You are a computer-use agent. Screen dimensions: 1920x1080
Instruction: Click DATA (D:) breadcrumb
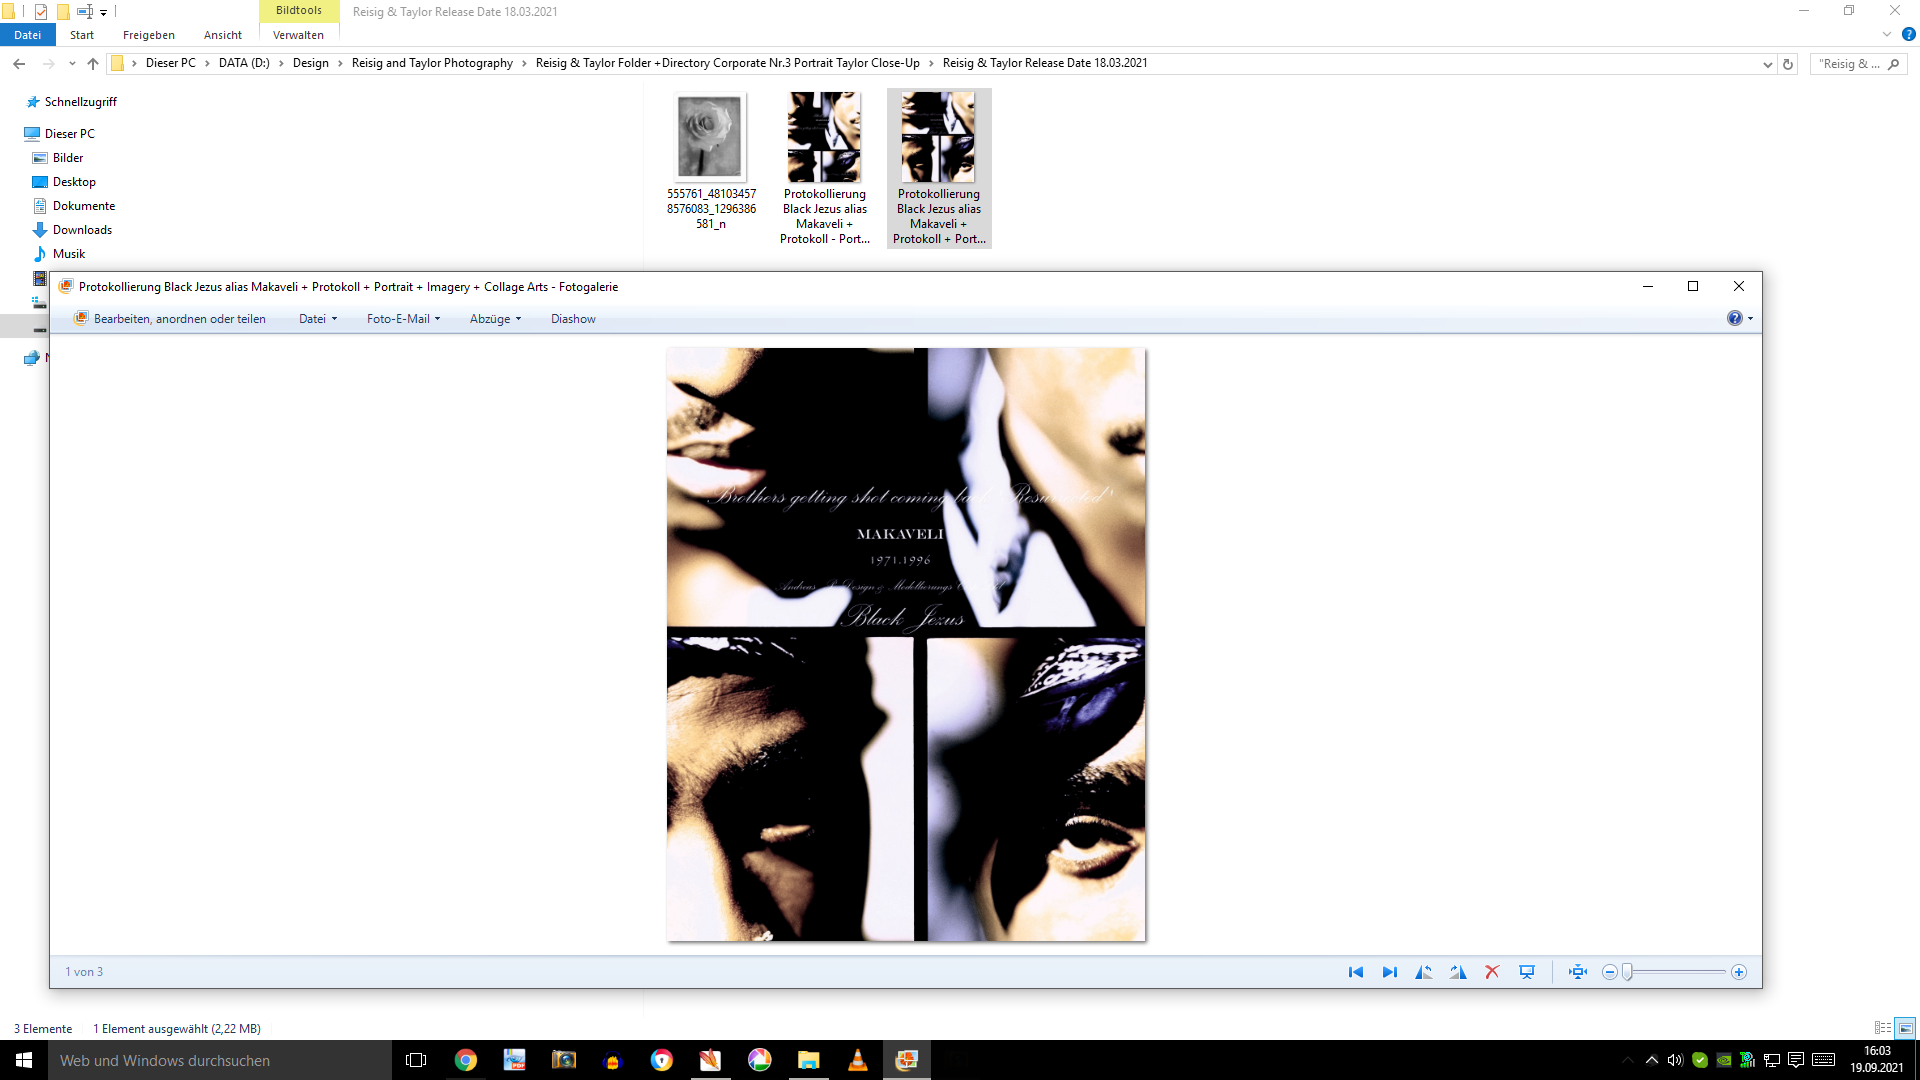pyautogui.click(x=244, y=63)
